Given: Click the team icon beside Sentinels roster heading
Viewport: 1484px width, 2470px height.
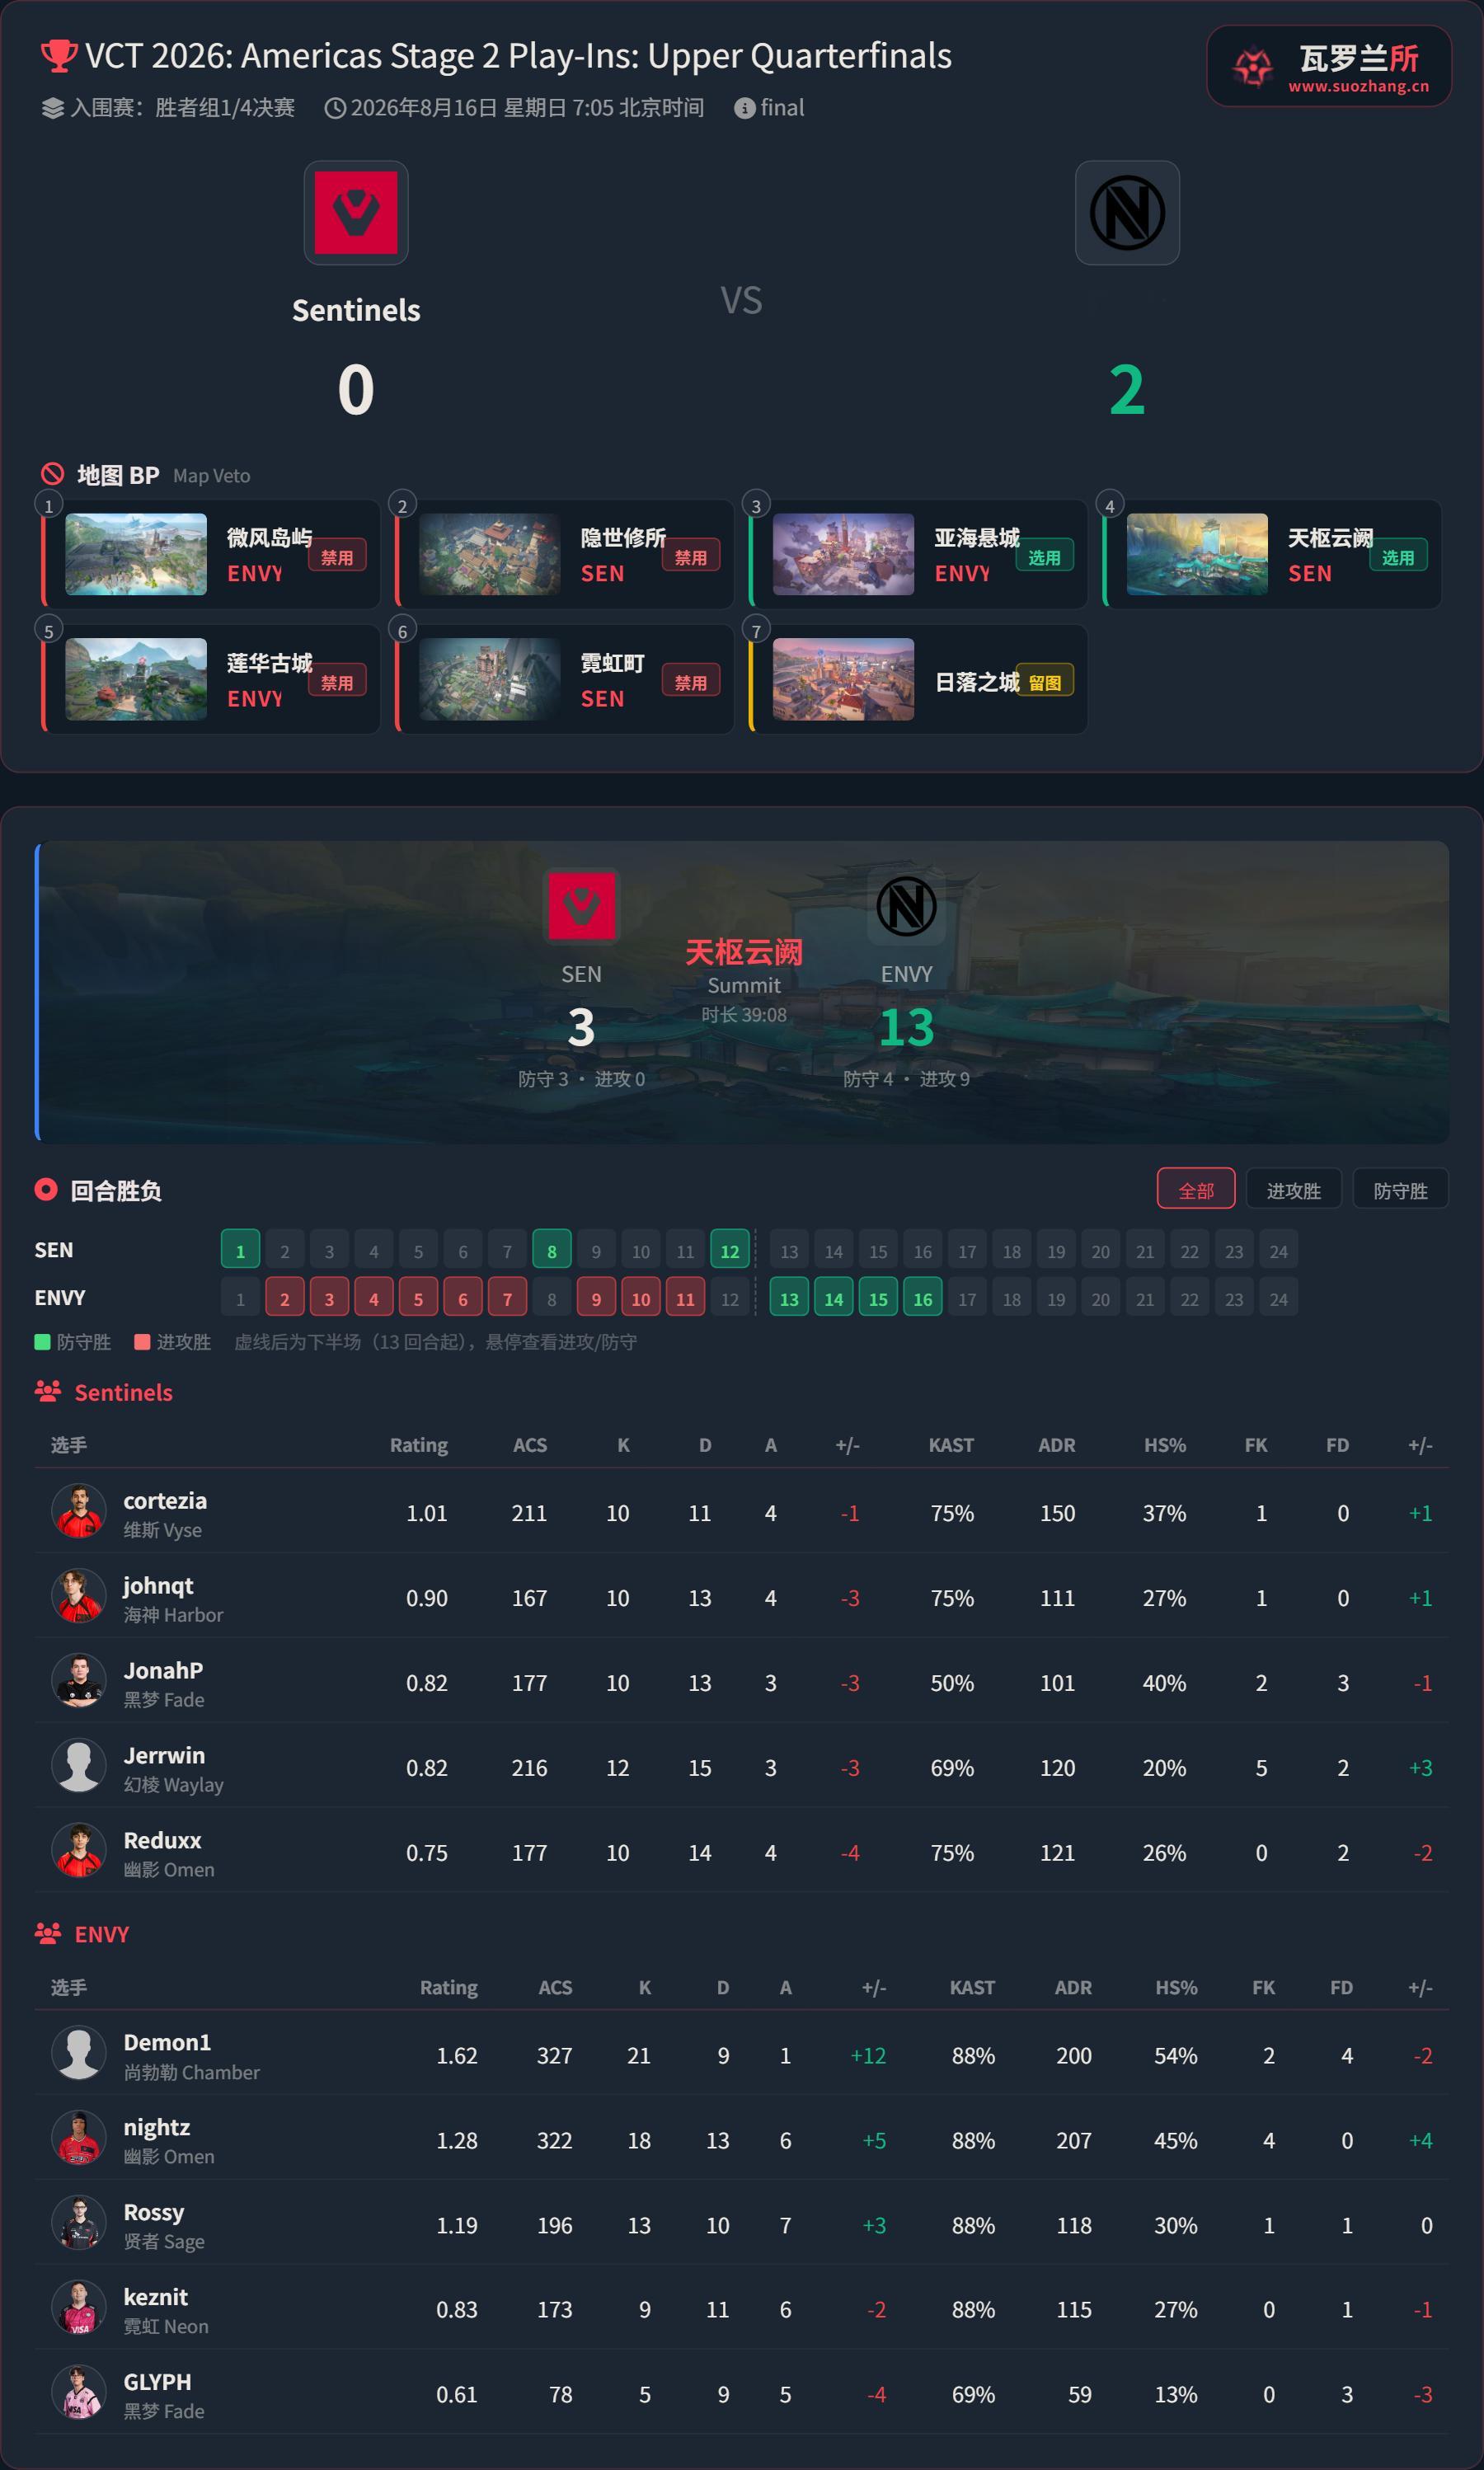Looking at the screenshot, I should click(x=48, y=1391).
